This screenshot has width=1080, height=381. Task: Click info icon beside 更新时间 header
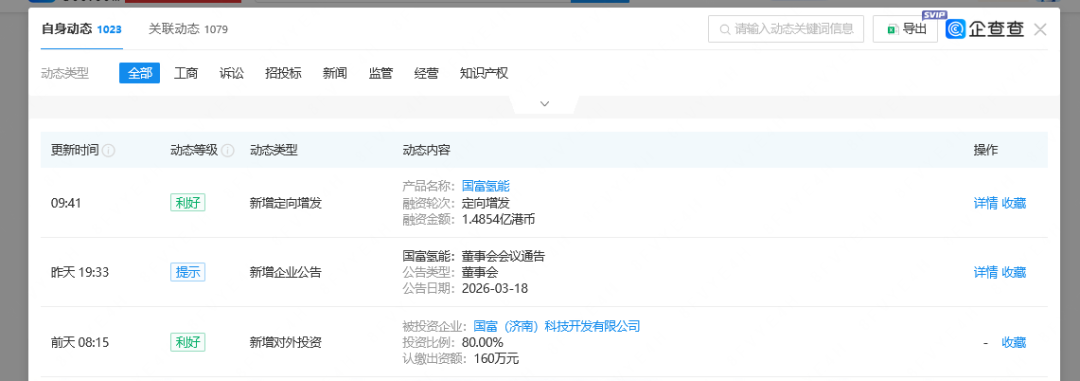(109, 150)
